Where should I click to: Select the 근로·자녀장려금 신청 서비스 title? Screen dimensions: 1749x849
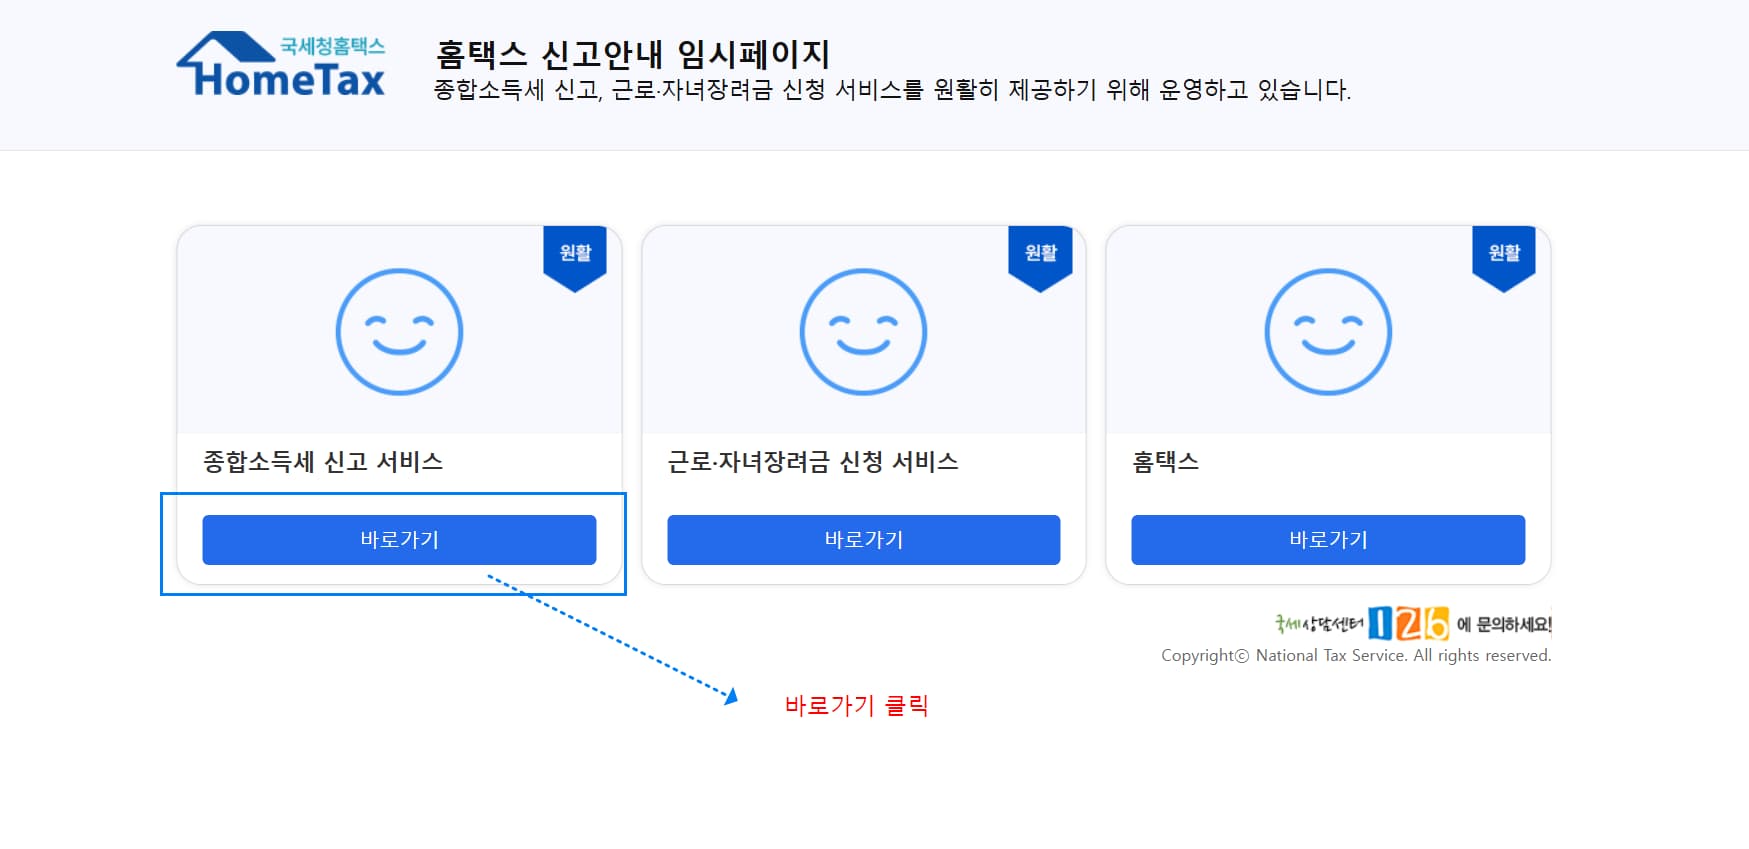tap(813, 462)
